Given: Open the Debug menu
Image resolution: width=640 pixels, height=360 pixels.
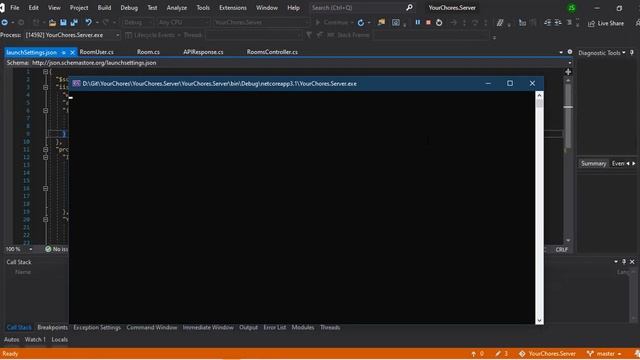Looking at the screenshot, I should coord(129,8).
